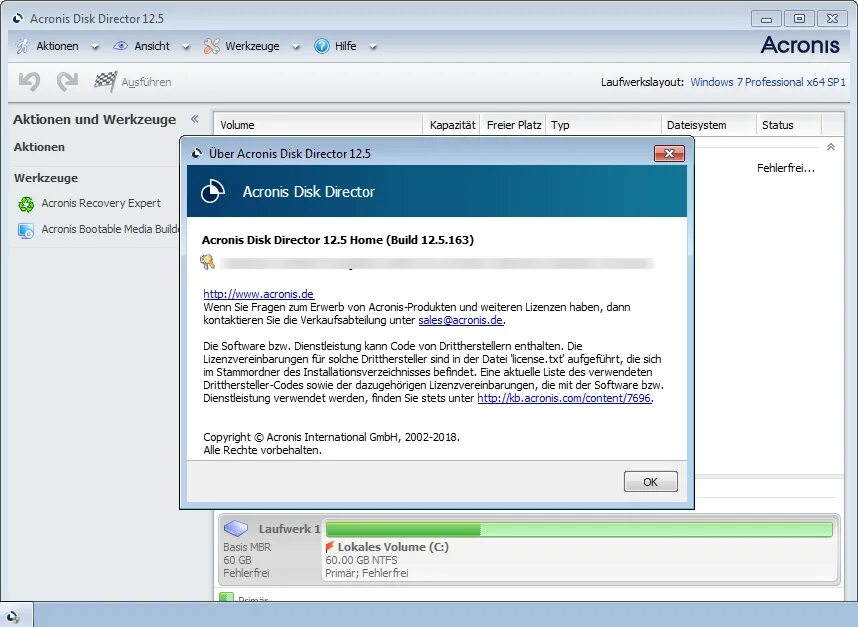Collapse the Aktionen und Werkzeuge side panel

coord(195,119)
